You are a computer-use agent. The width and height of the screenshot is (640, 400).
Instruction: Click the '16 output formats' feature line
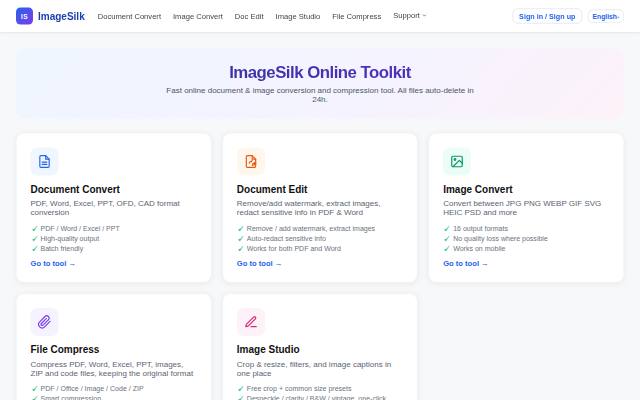(x=476, y=229)
